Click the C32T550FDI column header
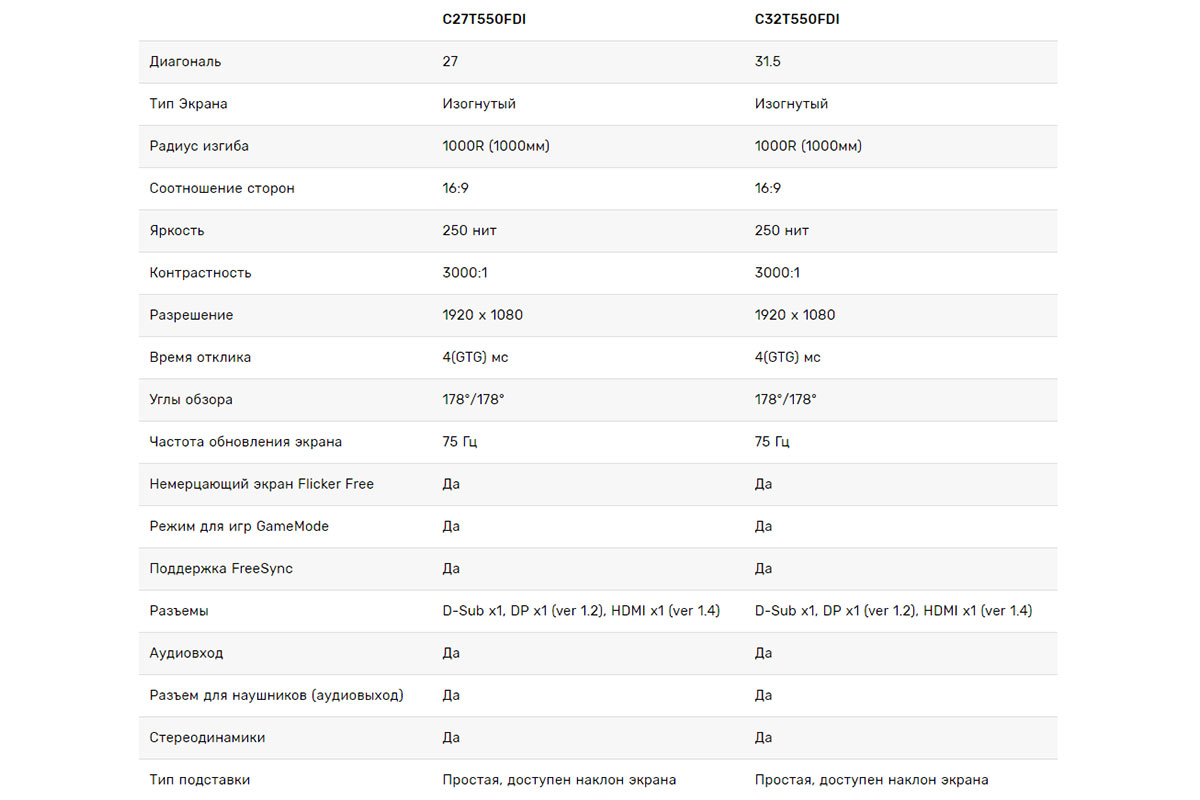1200x800 pixels. tap(797, 19)
